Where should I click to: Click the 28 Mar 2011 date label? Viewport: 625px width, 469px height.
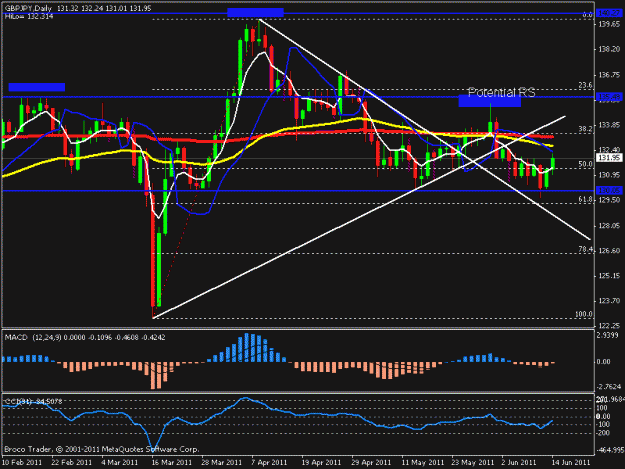pyautogui.click(x=222, y=462)
